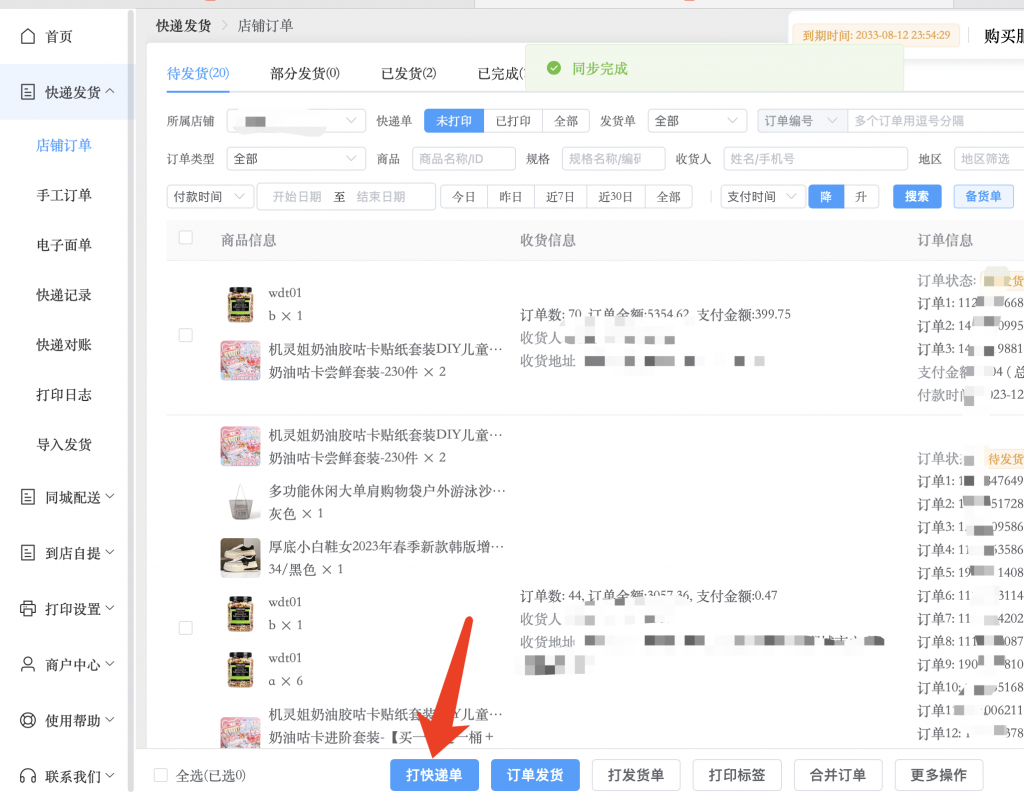Open the 付款时间 dropdown selector
This screenshot has width=1024, height=794.
210,197
